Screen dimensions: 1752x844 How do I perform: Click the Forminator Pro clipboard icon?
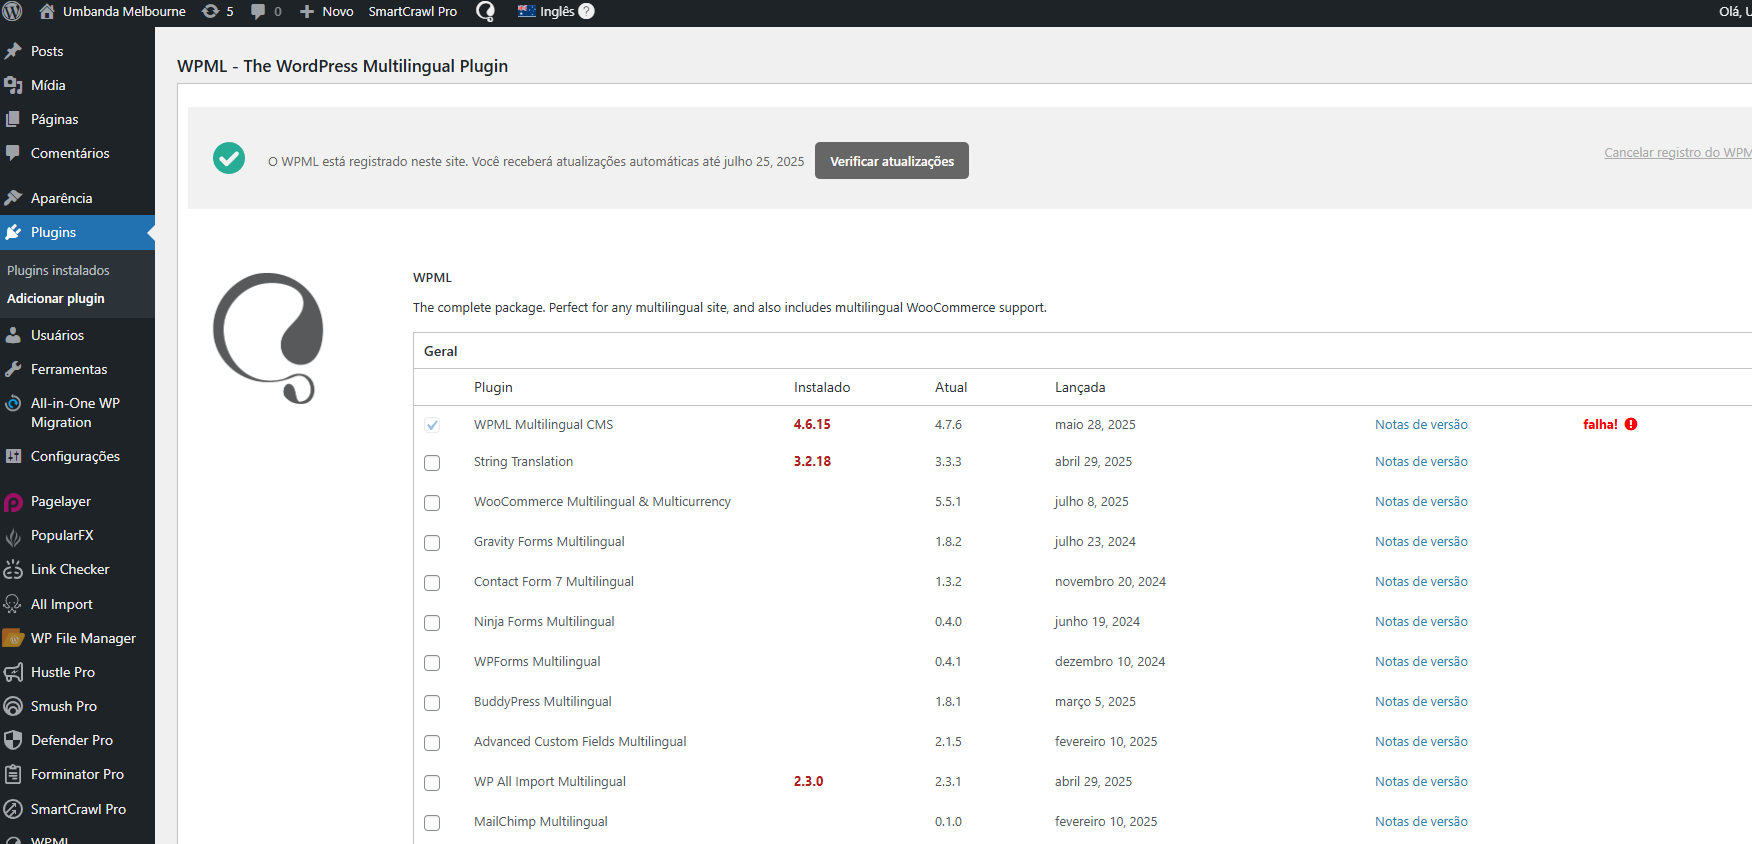pos(13,774)
